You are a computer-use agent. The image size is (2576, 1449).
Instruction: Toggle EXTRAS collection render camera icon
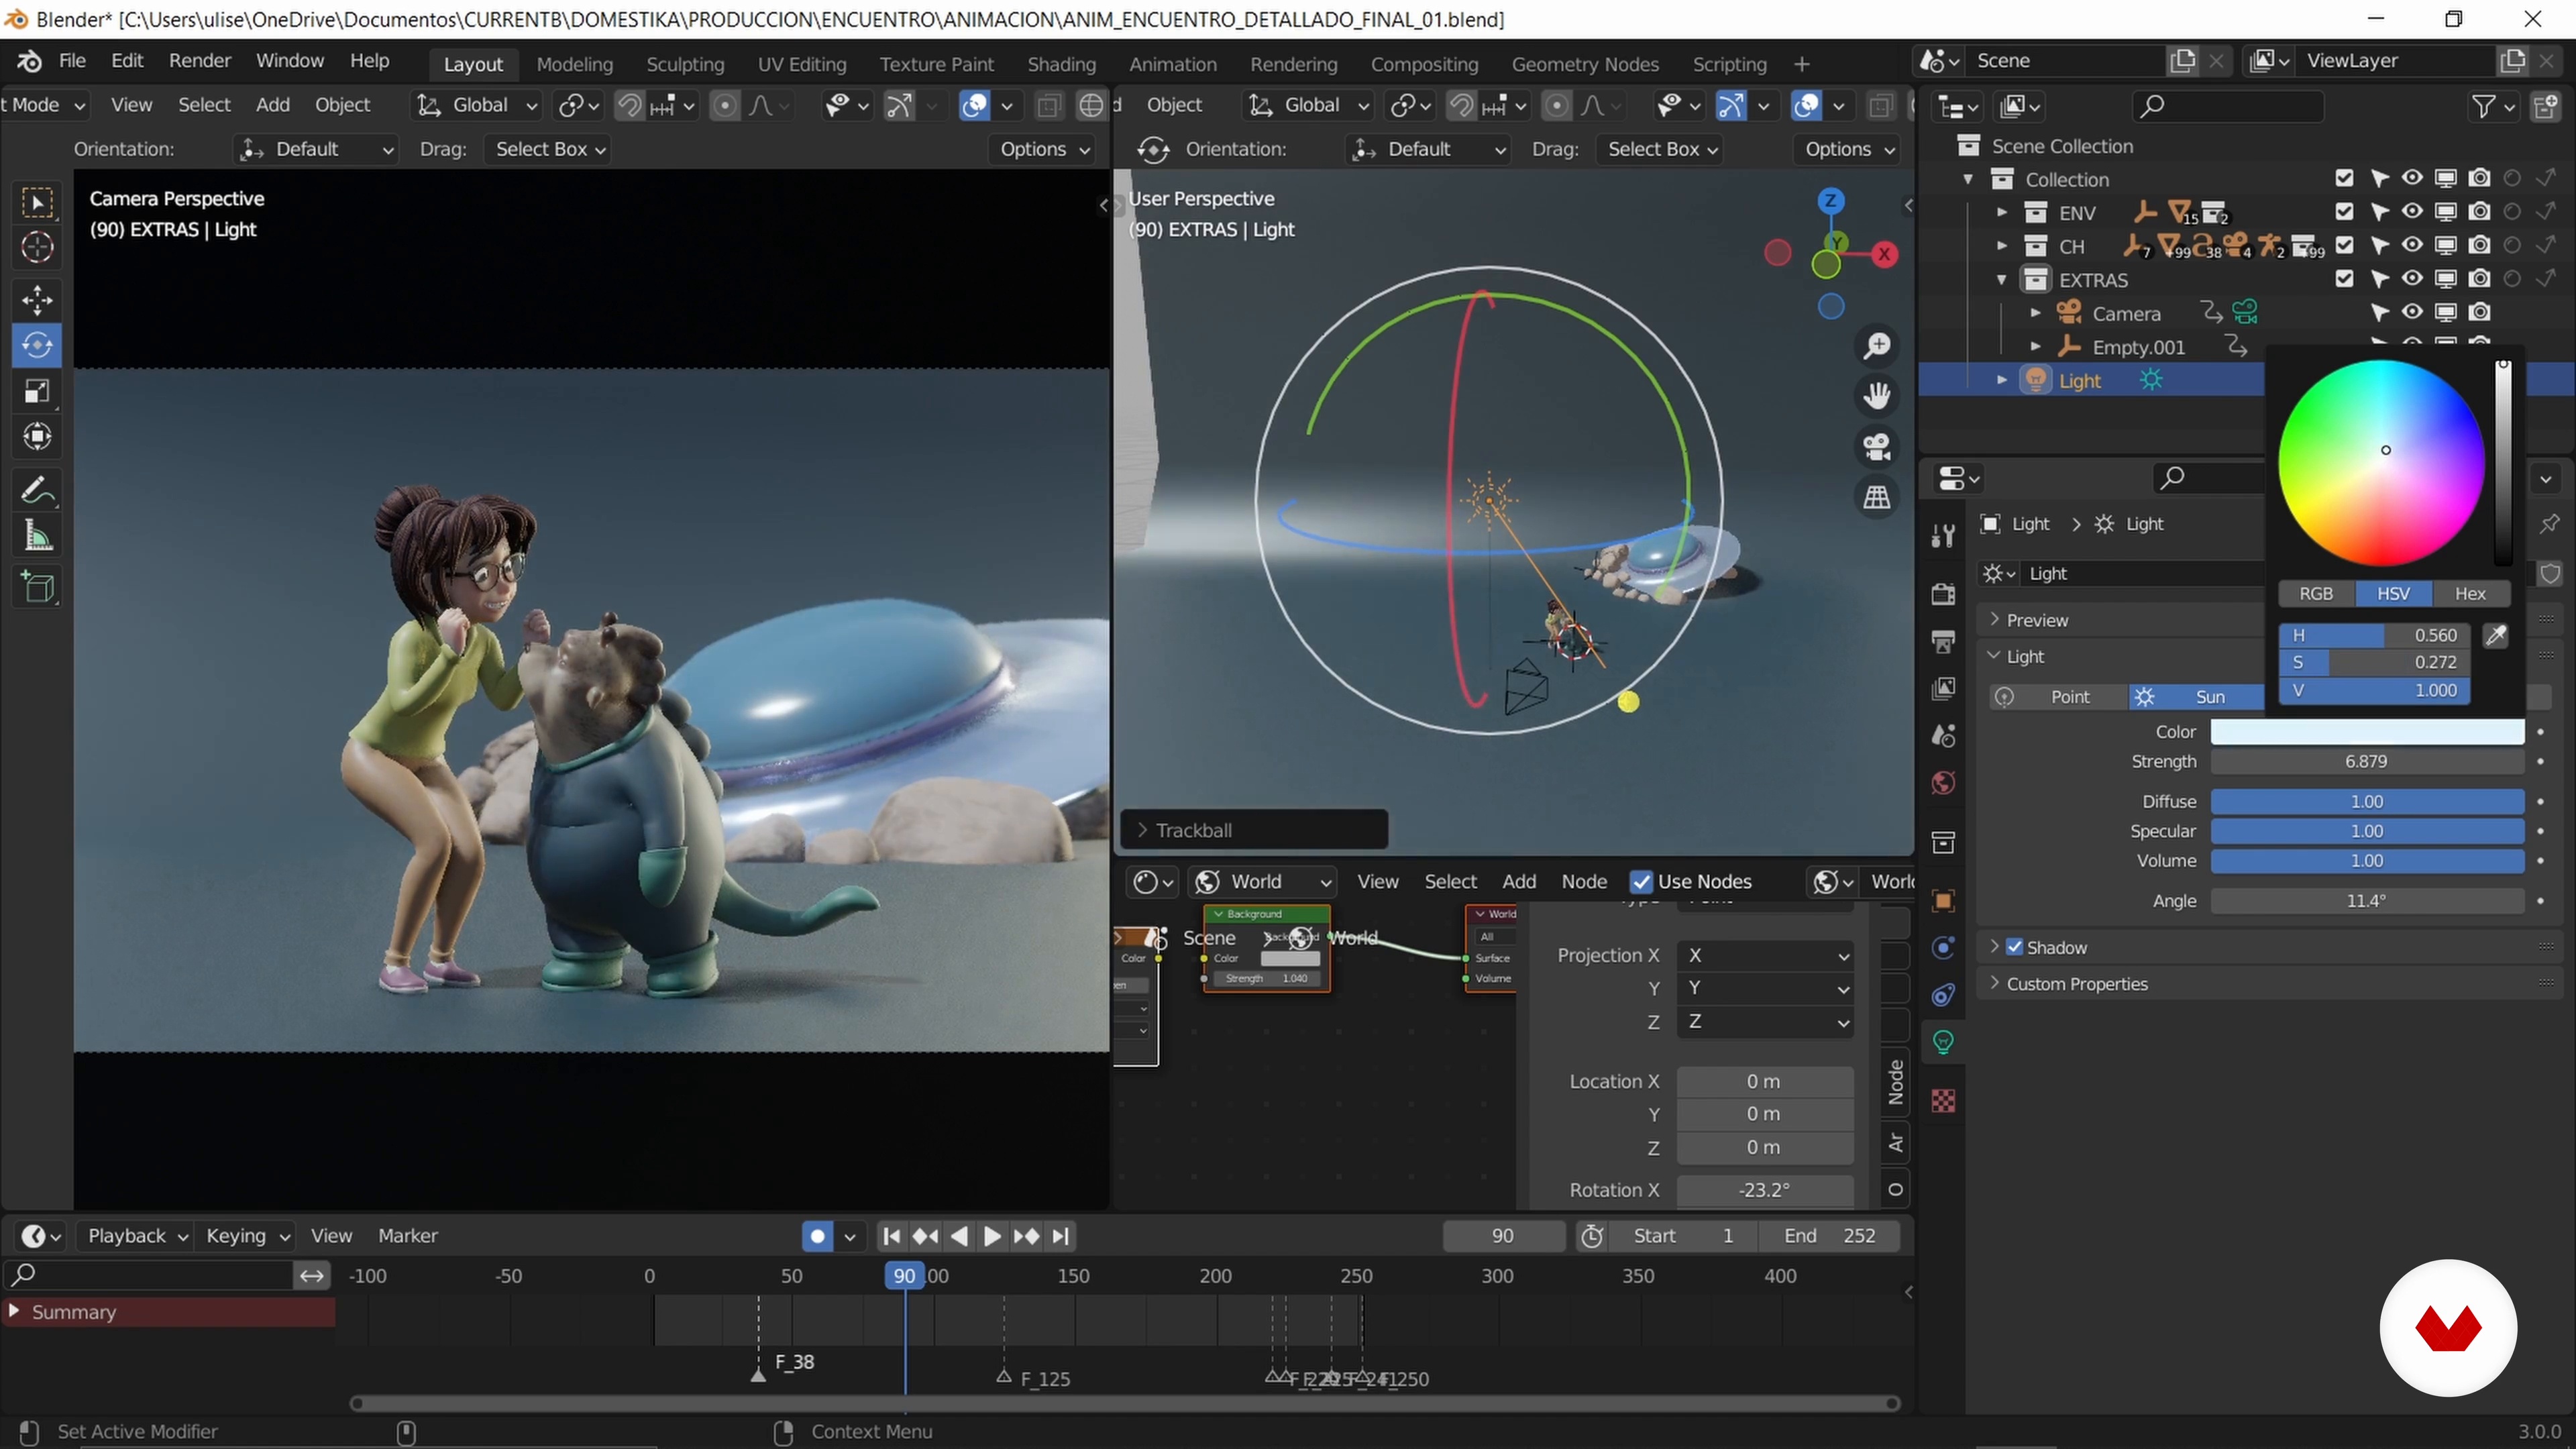tap(2479, 279)
